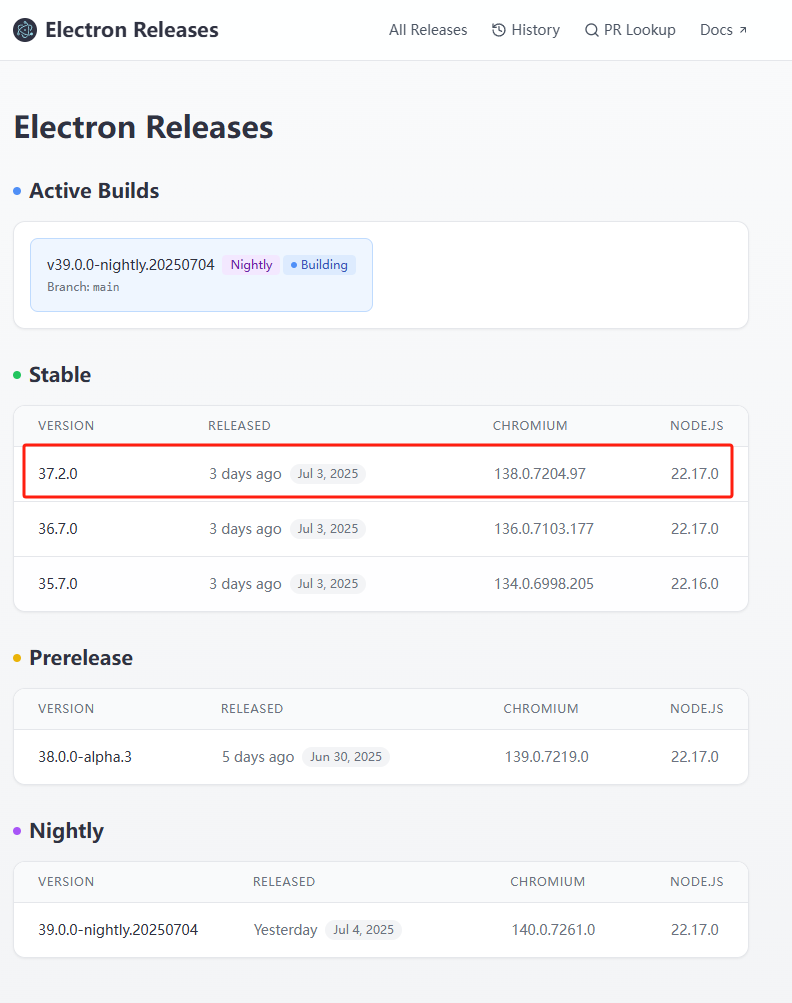Image resolution: width=792 pixels, height=1003 pixels.
Task: Click the PR Lookup magnifier icon
Action: (590, 30)
